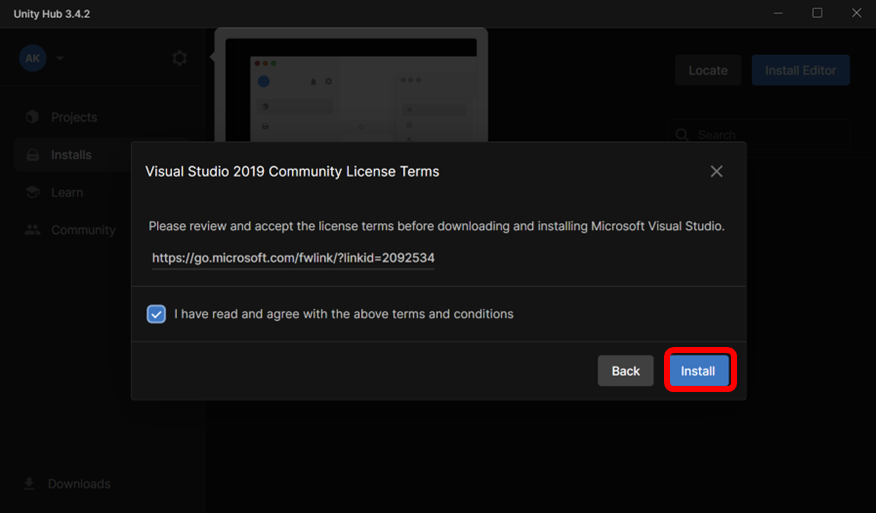Click the AK account avatar
Screen dimensions: 876x513
coord(32,58)
